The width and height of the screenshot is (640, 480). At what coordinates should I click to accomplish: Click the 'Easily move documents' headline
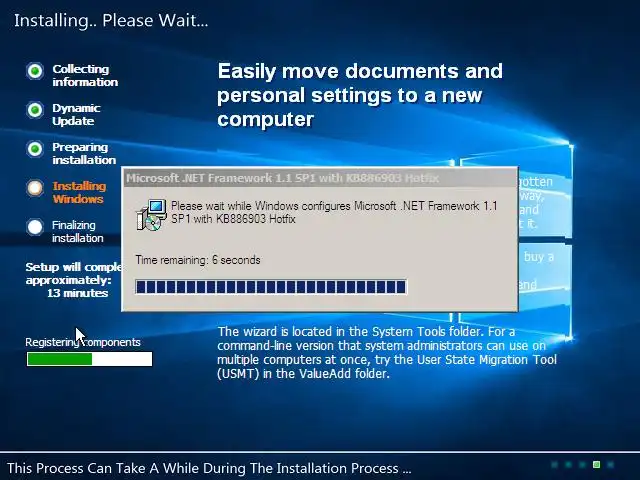pos(360,95)
